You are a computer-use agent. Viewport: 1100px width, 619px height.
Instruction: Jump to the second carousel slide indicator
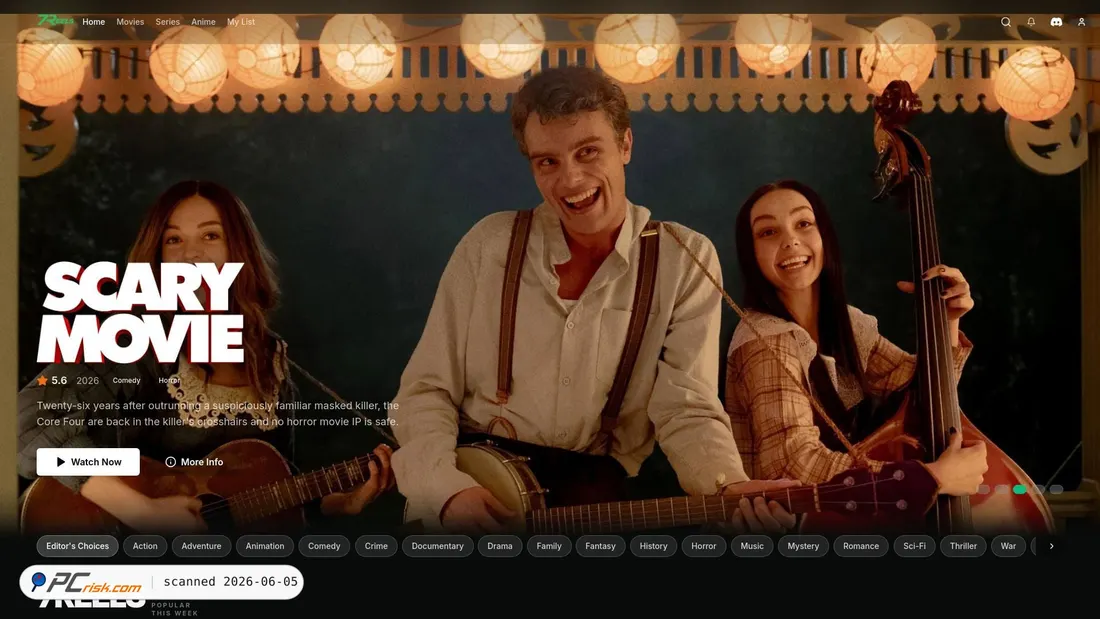pos(1002,489)
